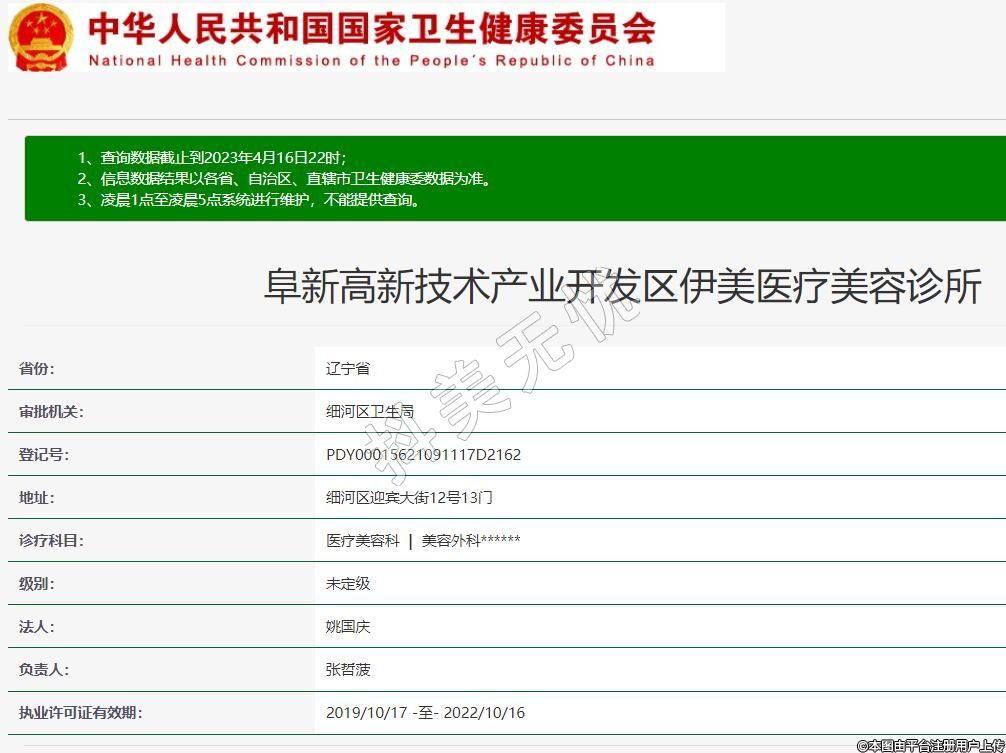This screenshot has width=1006, height=753.
Task: Click the person in charge 张哲波
Action: (x=348, y=669)
